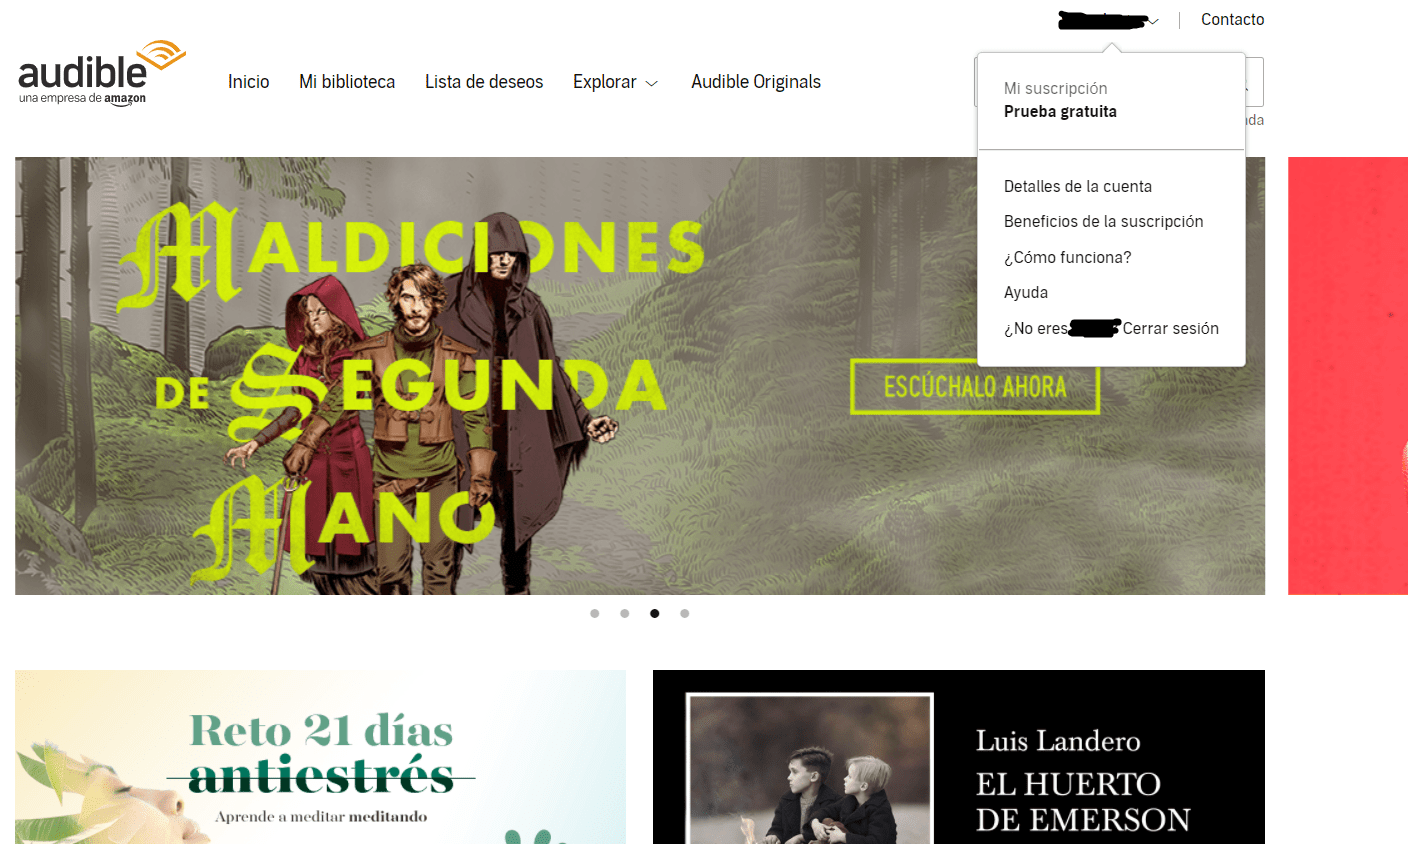This screenshot has width=1408, height=844.
Task: Open Audible Originals section
Action: click(x=756, y=82)
